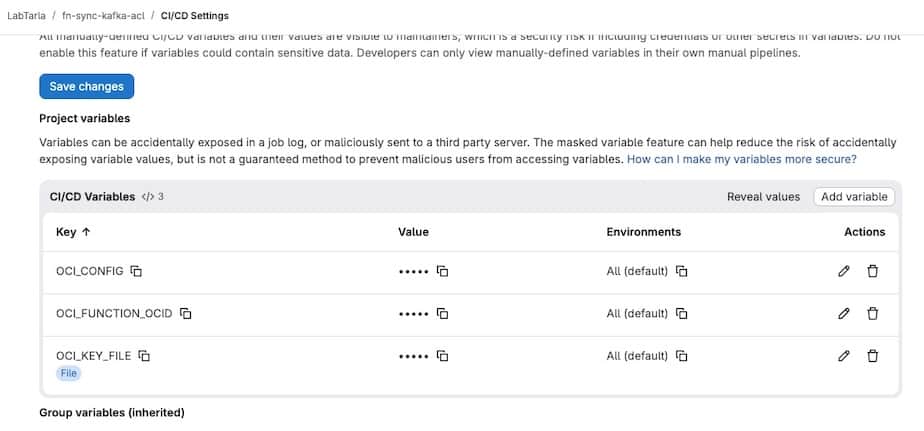Copy environment scope of OCI_KEY_FILE

click(682, 356)
